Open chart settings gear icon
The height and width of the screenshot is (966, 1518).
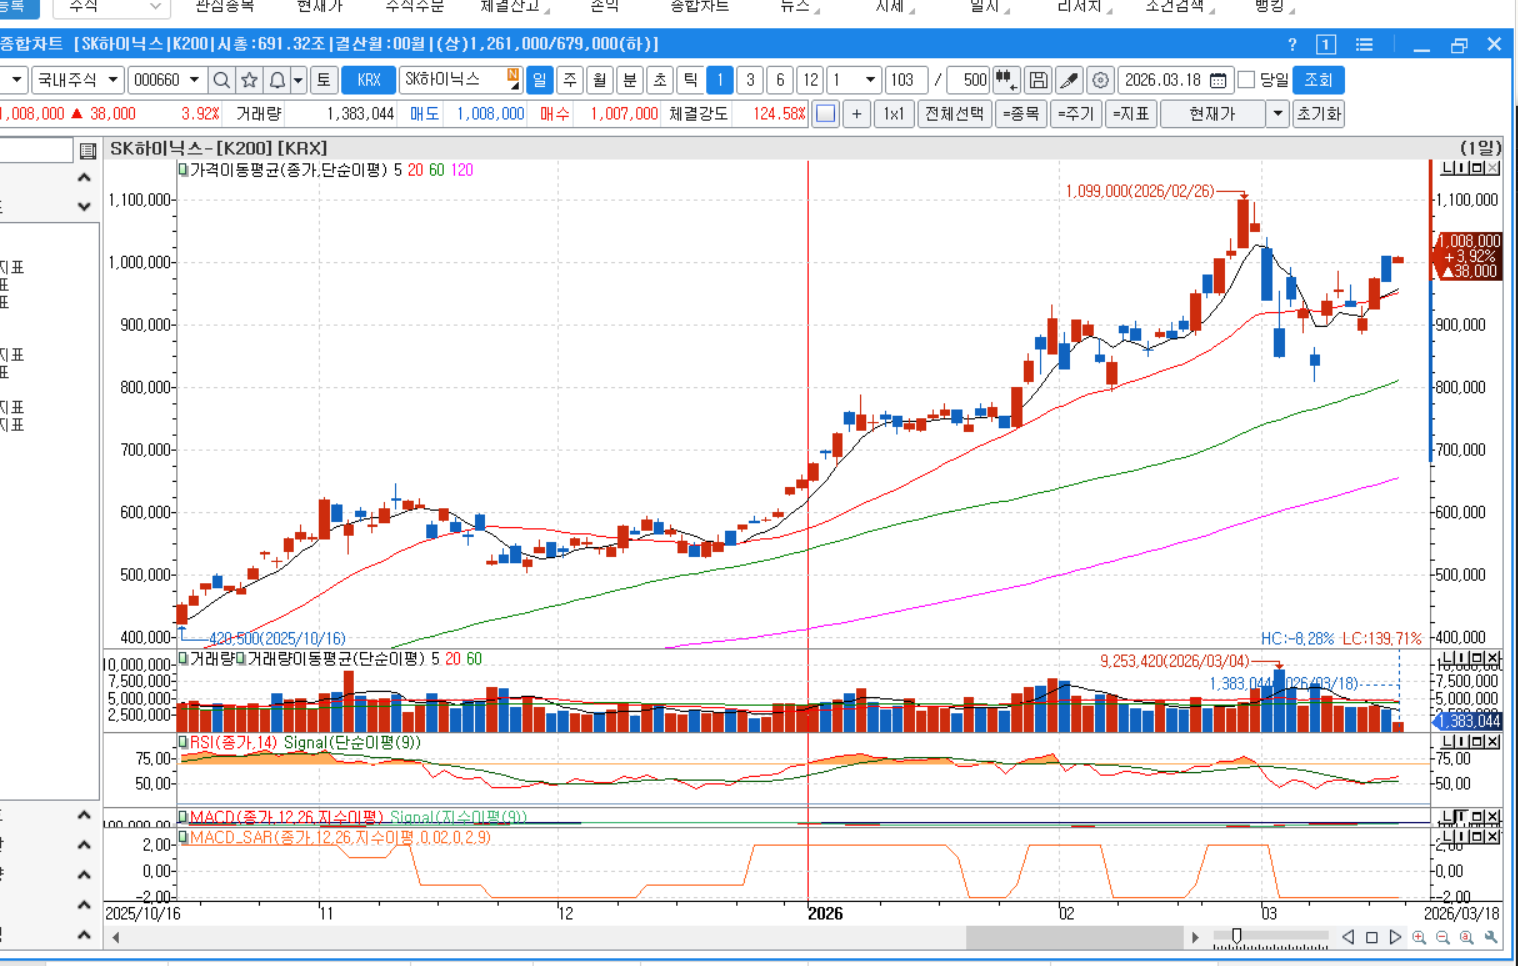point(1100,80)
